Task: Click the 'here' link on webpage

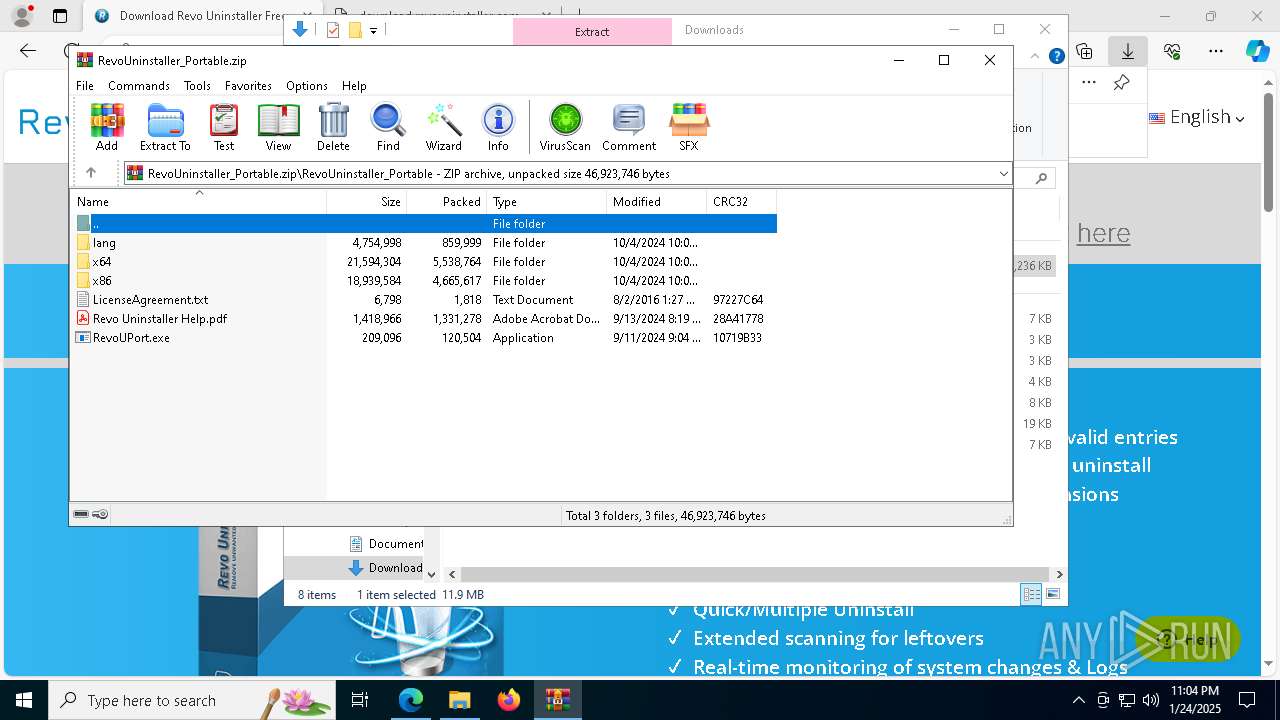Action: pos(1104,233)
